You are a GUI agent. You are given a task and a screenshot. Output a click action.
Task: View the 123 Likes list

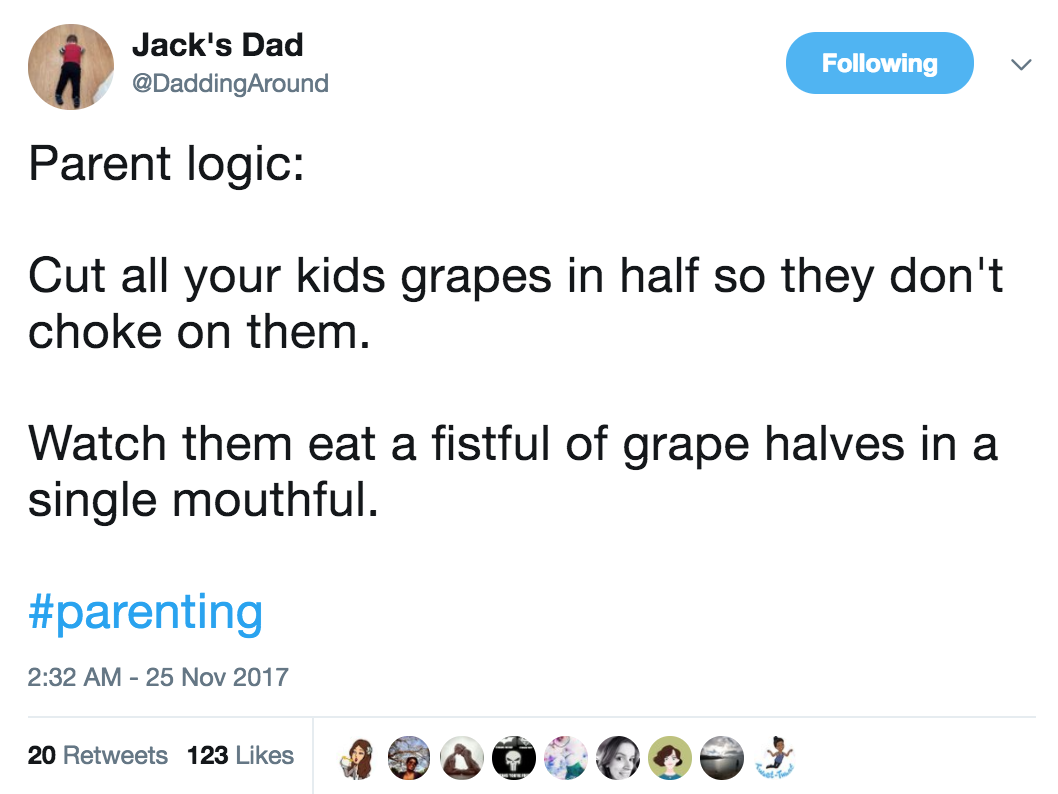point(240,756)
